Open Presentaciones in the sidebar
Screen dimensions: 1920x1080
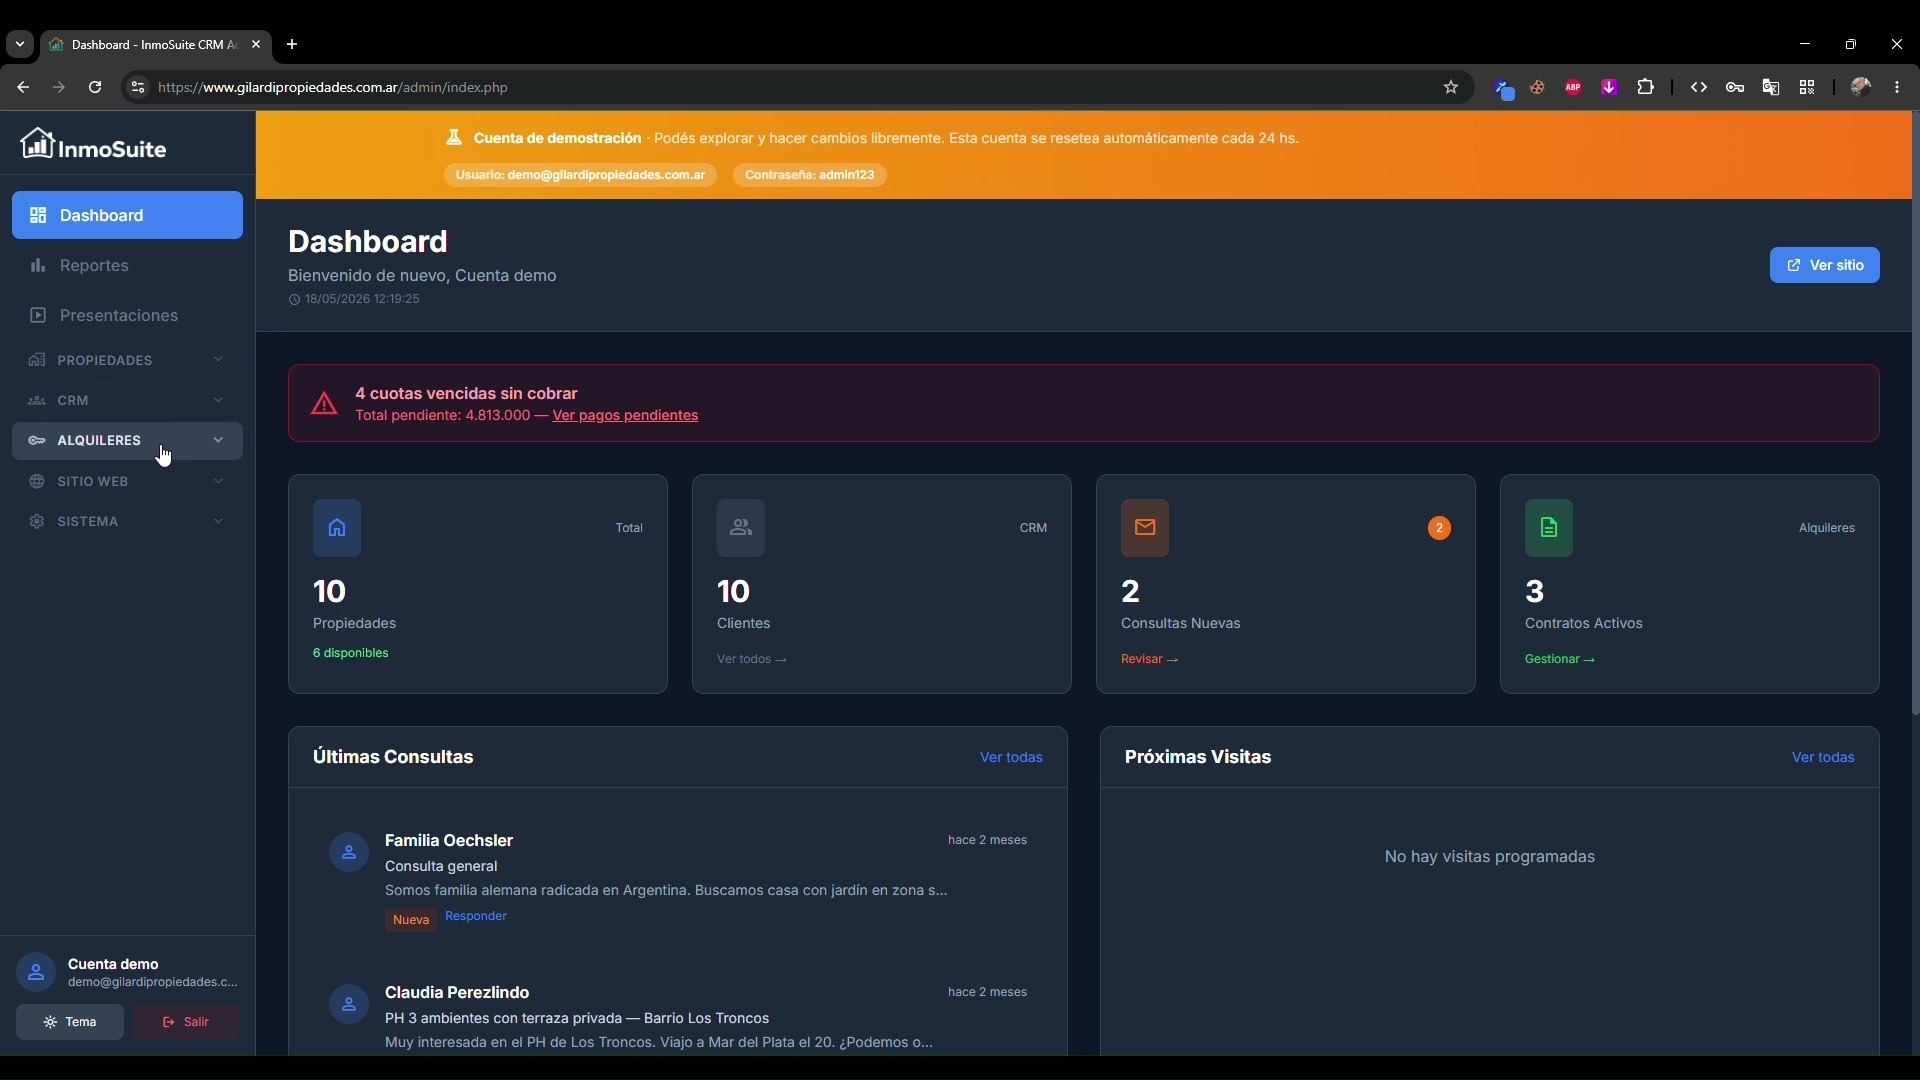(x=127, y=315)
